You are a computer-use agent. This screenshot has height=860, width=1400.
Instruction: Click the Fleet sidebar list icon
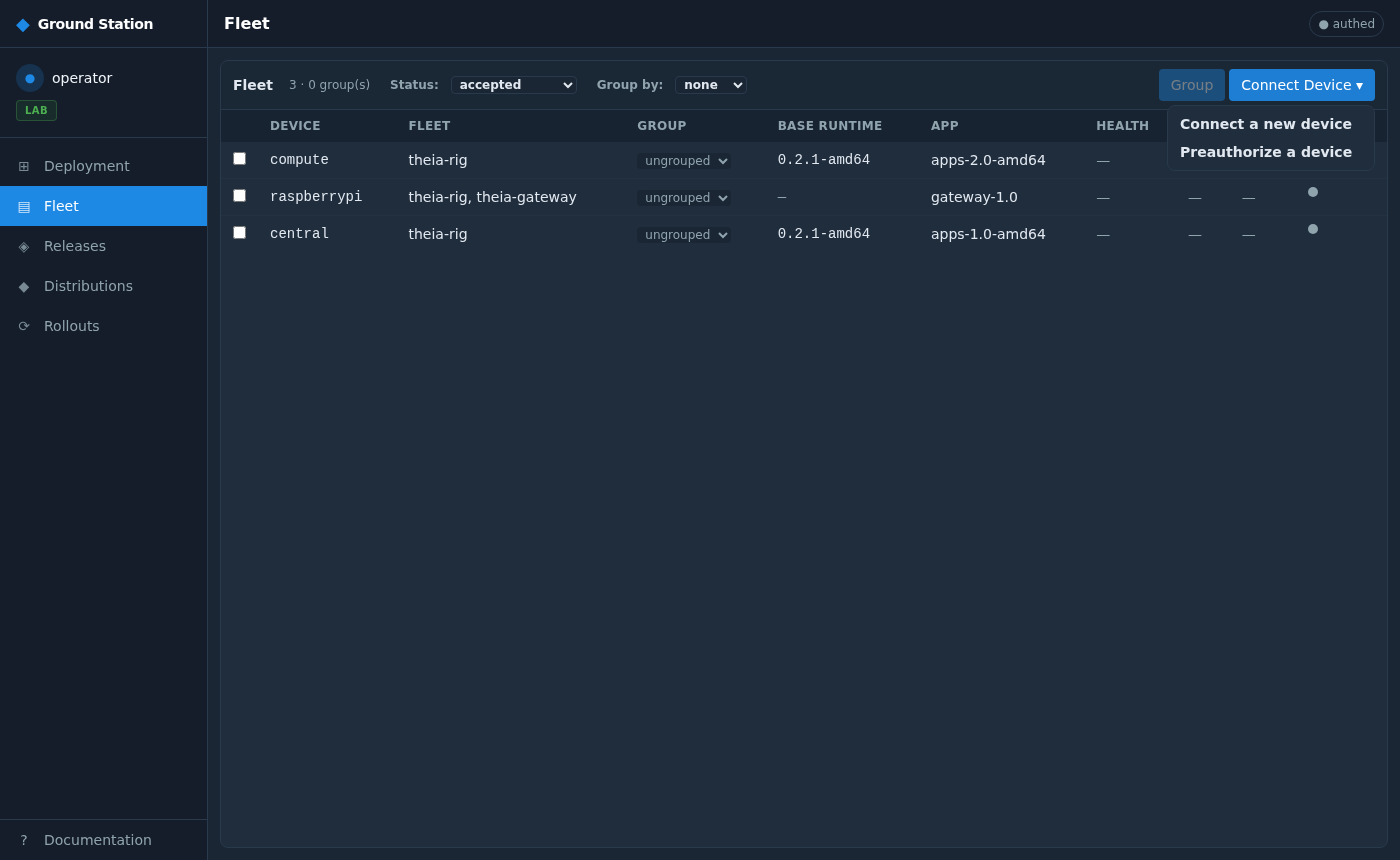pos(24,206)
